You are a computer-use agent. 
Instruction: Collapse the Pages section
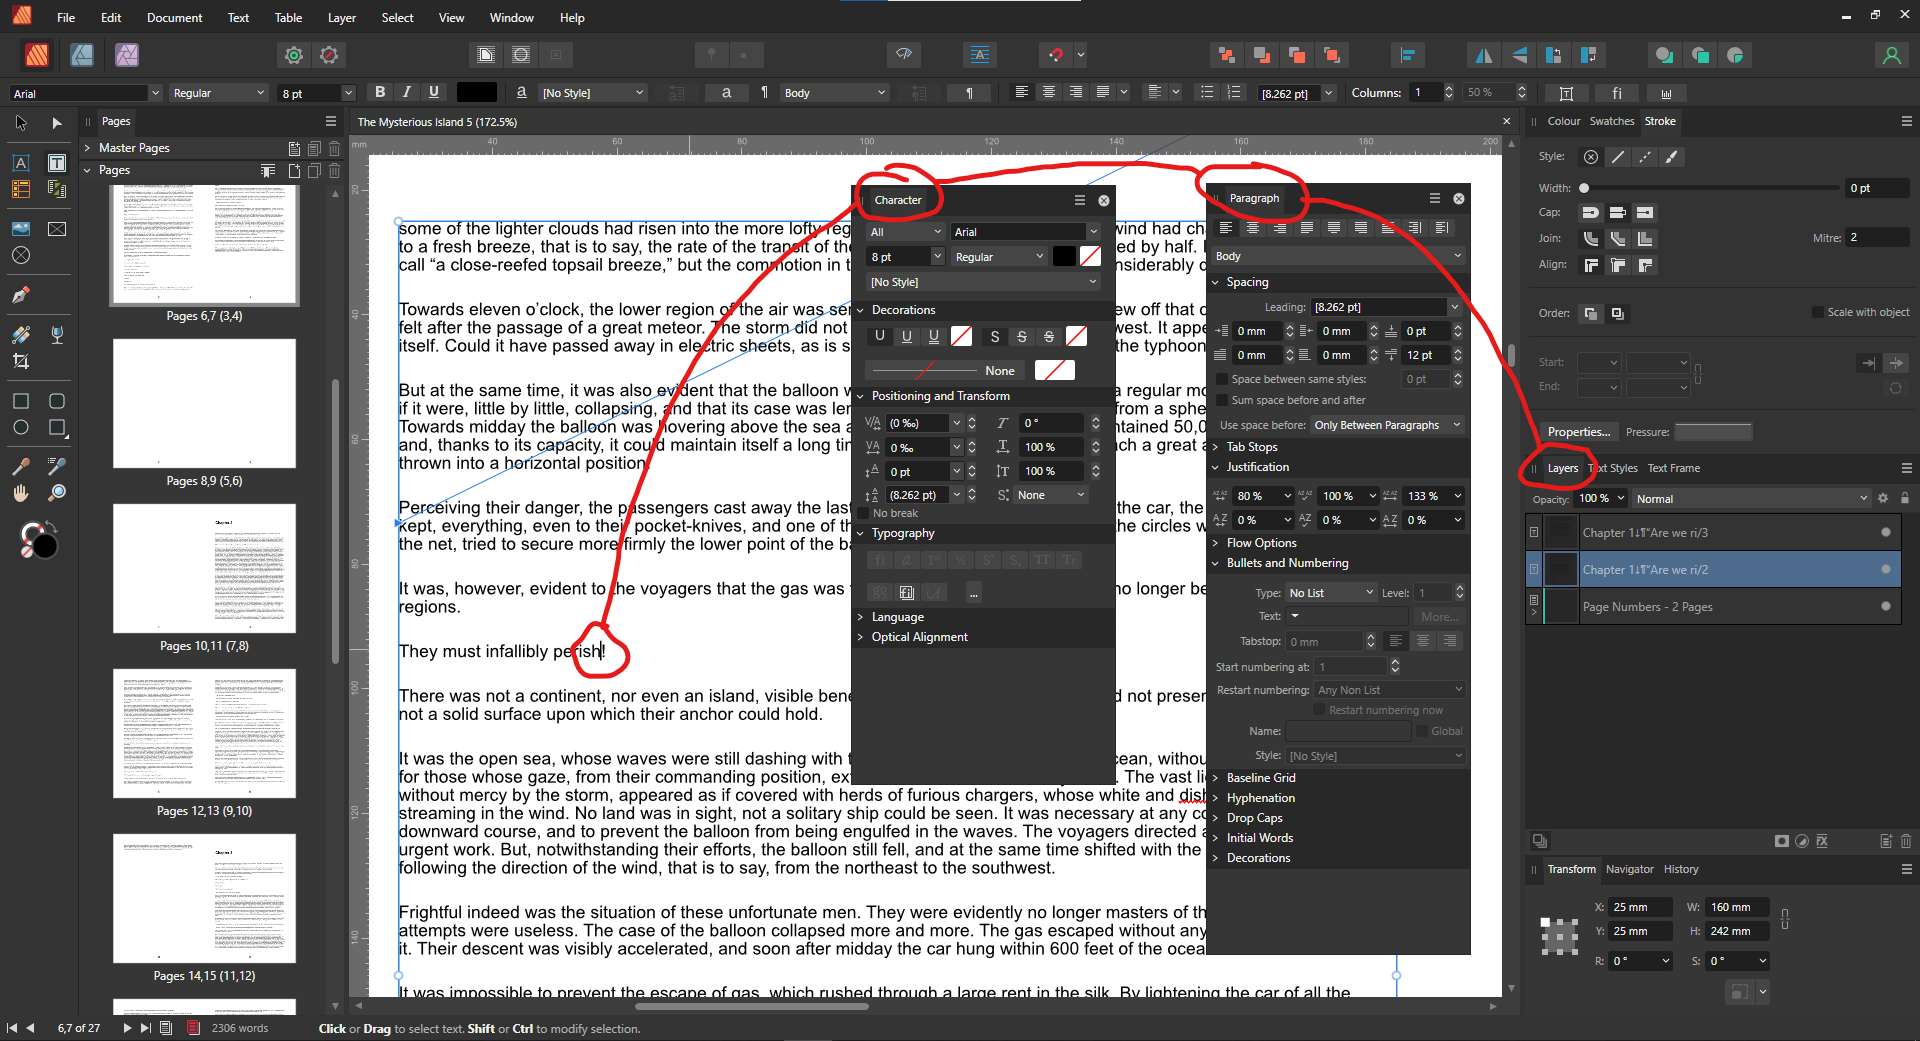click(x=88, y=170)
